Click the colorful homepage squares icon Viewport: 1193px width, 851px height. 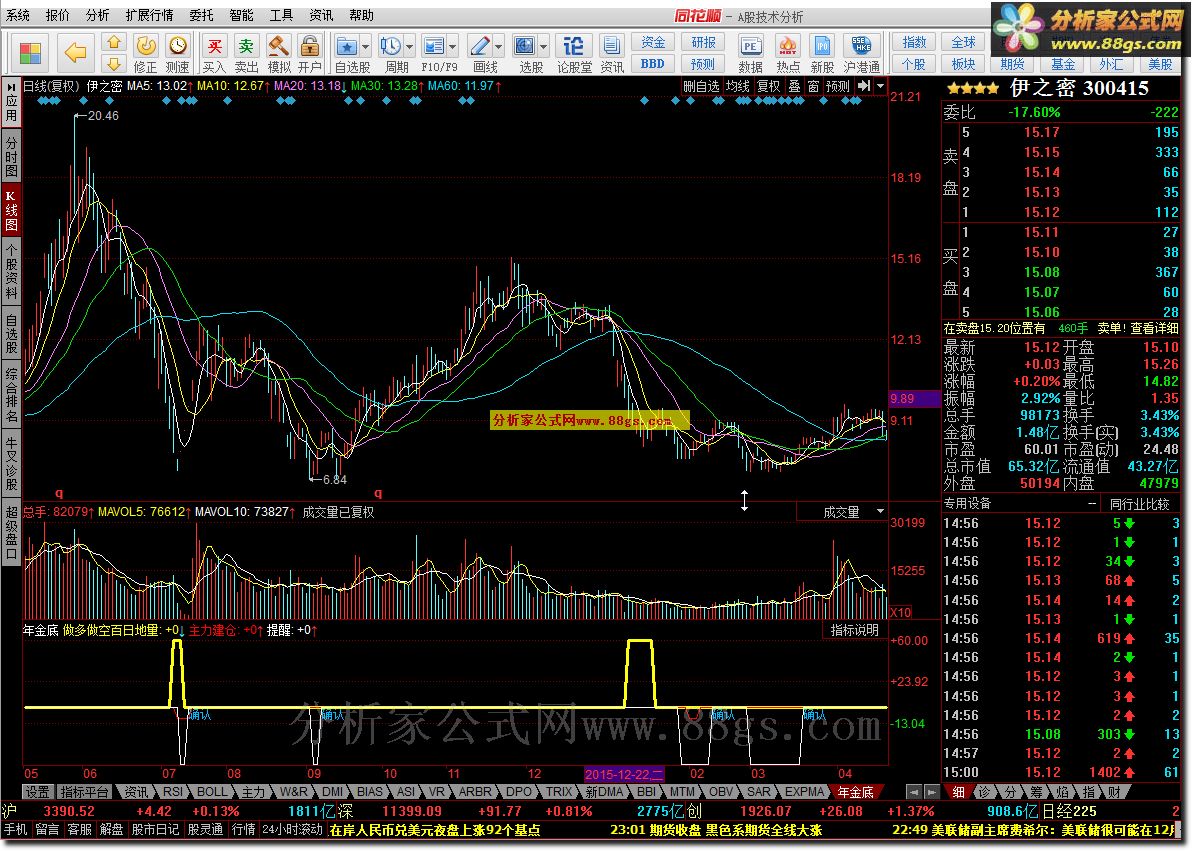[x=30, y=53]
